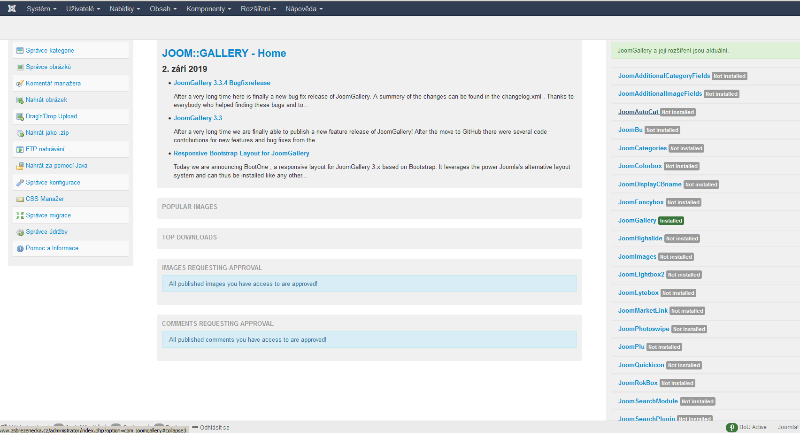
Task: Open the JoomFancybox extension link
Action: [641, 202]
